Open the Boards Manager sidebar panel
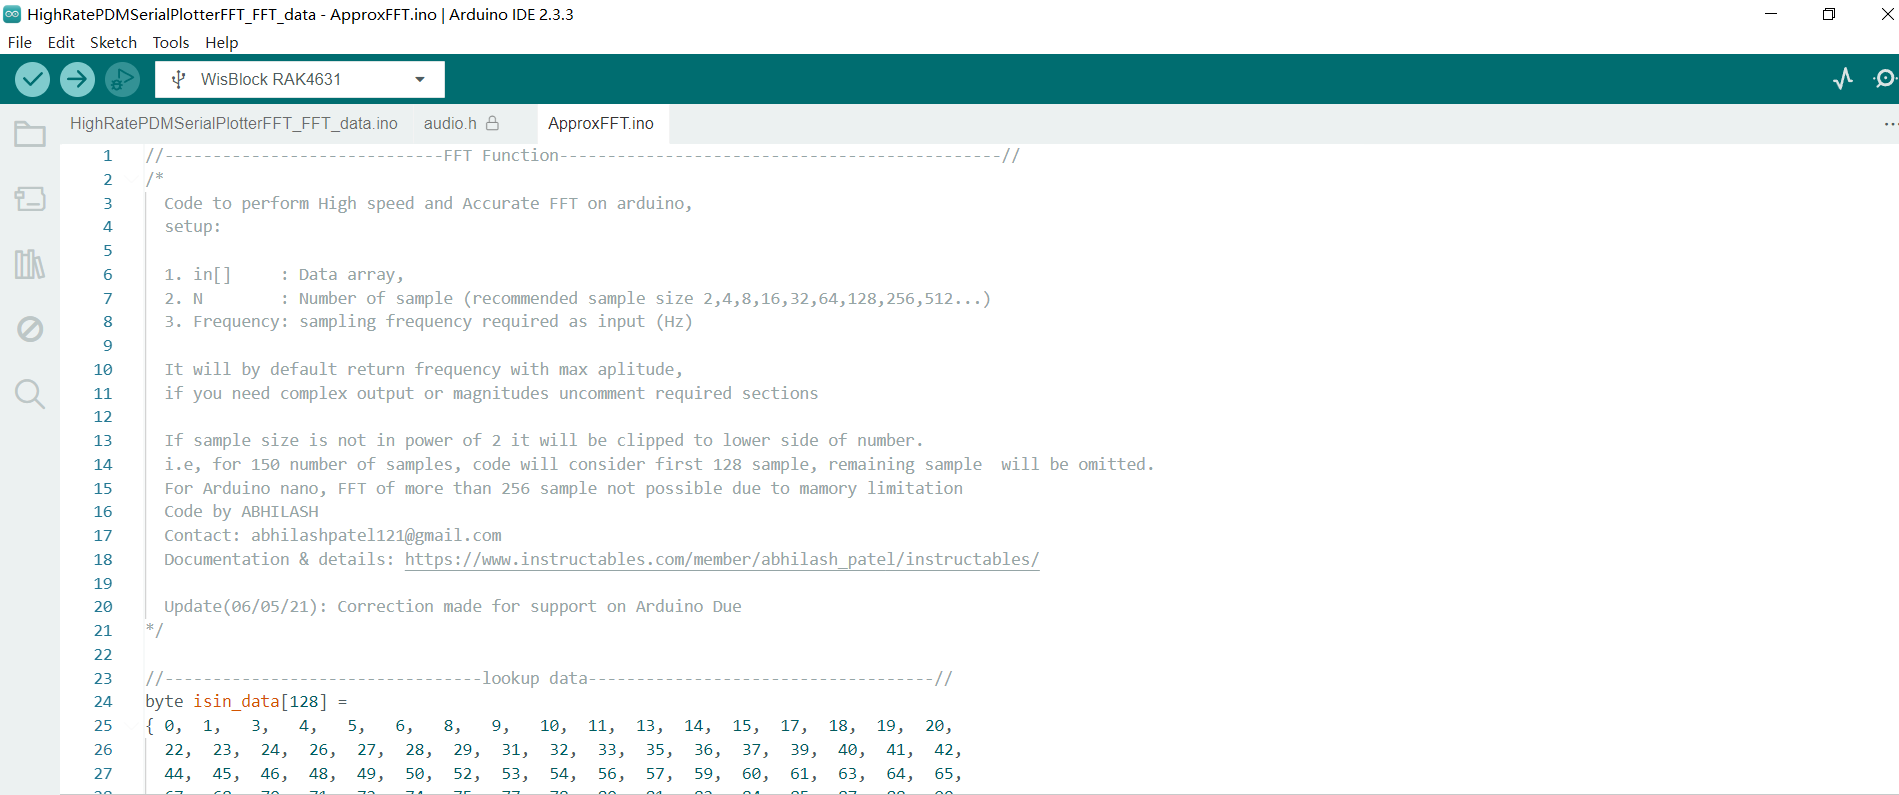The height and width of the screenshot is (795, 1899). click(30, 199)
